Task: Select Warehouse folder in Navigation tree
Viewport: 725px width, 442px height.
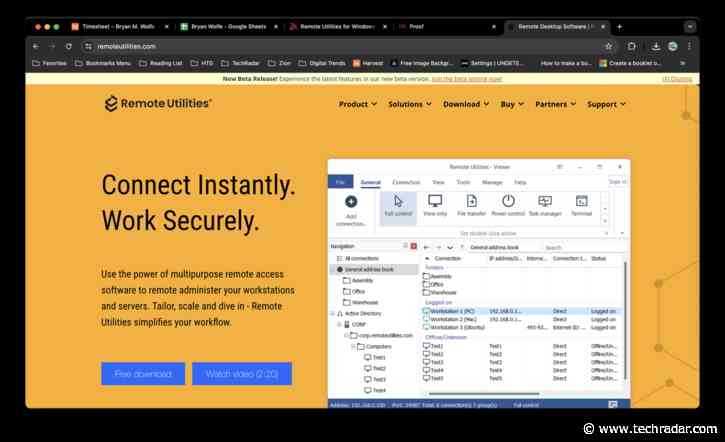Action: coord(361,302)
